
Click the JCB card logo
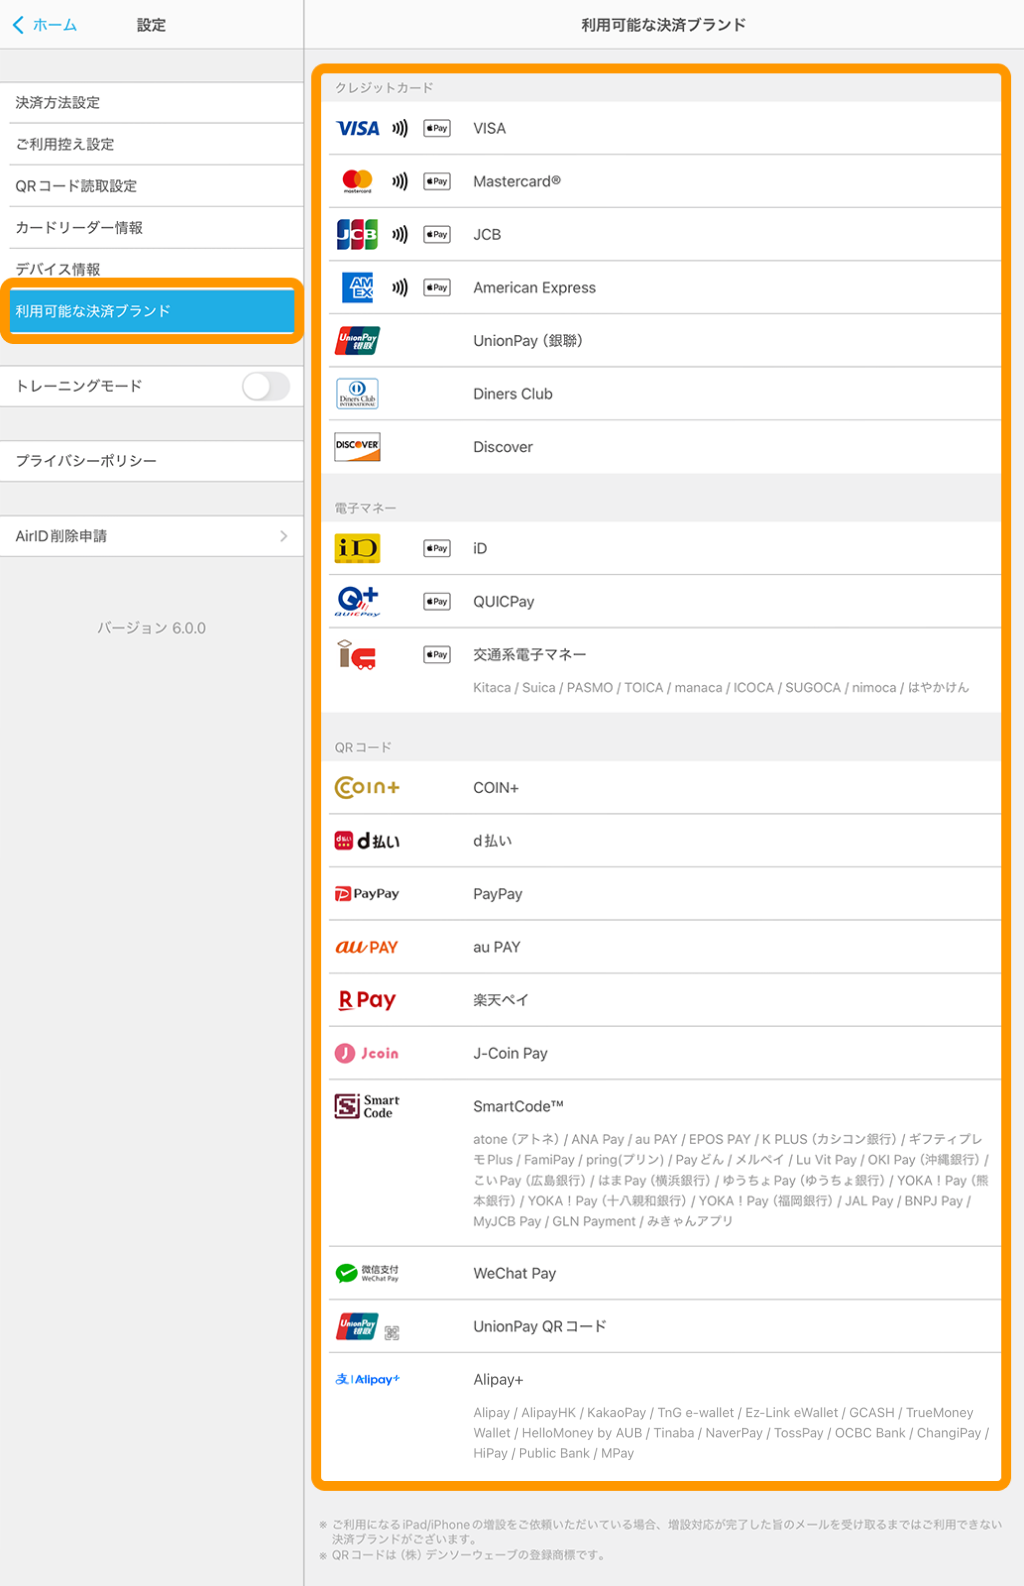pos(357,234)
